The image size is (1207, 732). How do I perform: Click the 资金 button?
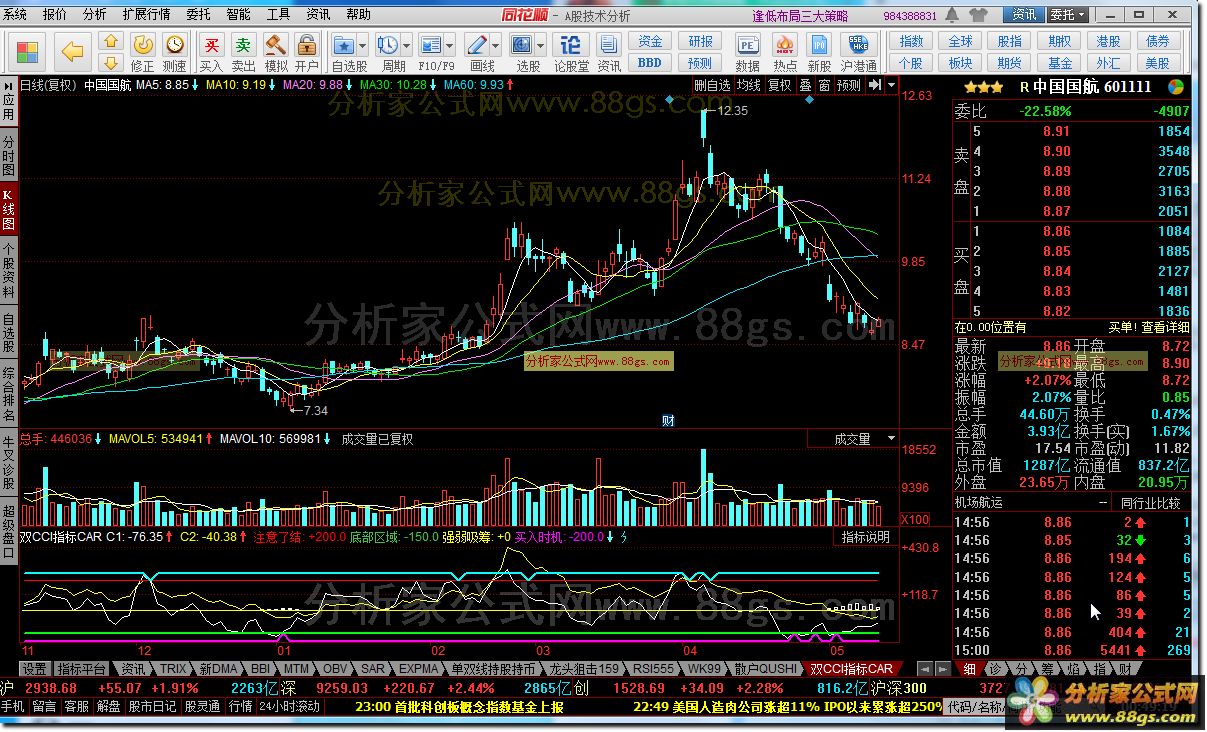tap(650, 41)
